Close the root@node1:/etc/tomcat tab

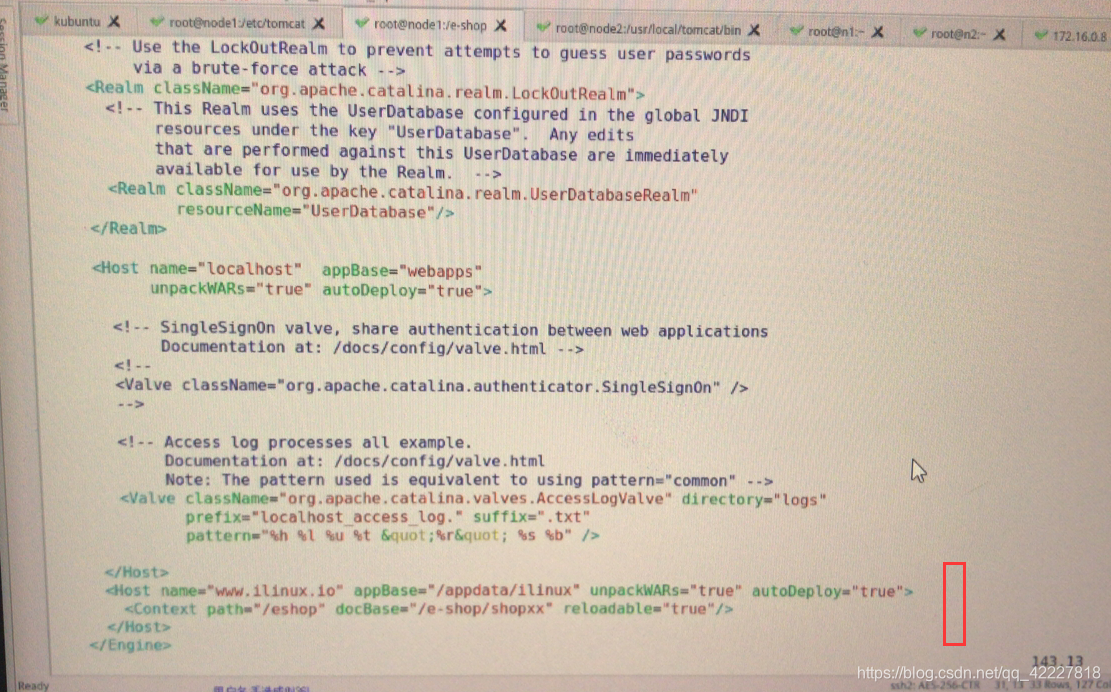319,23
